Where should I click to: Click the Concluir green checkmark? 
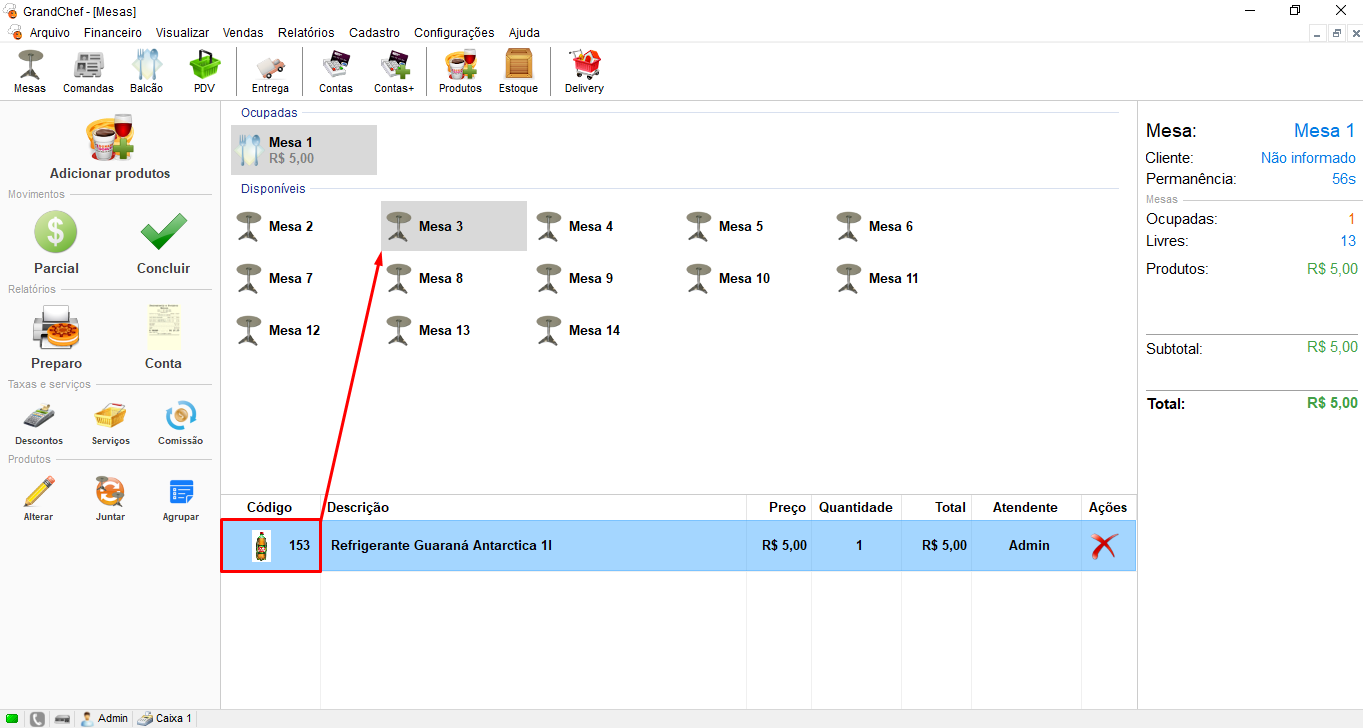click(163, 243)
